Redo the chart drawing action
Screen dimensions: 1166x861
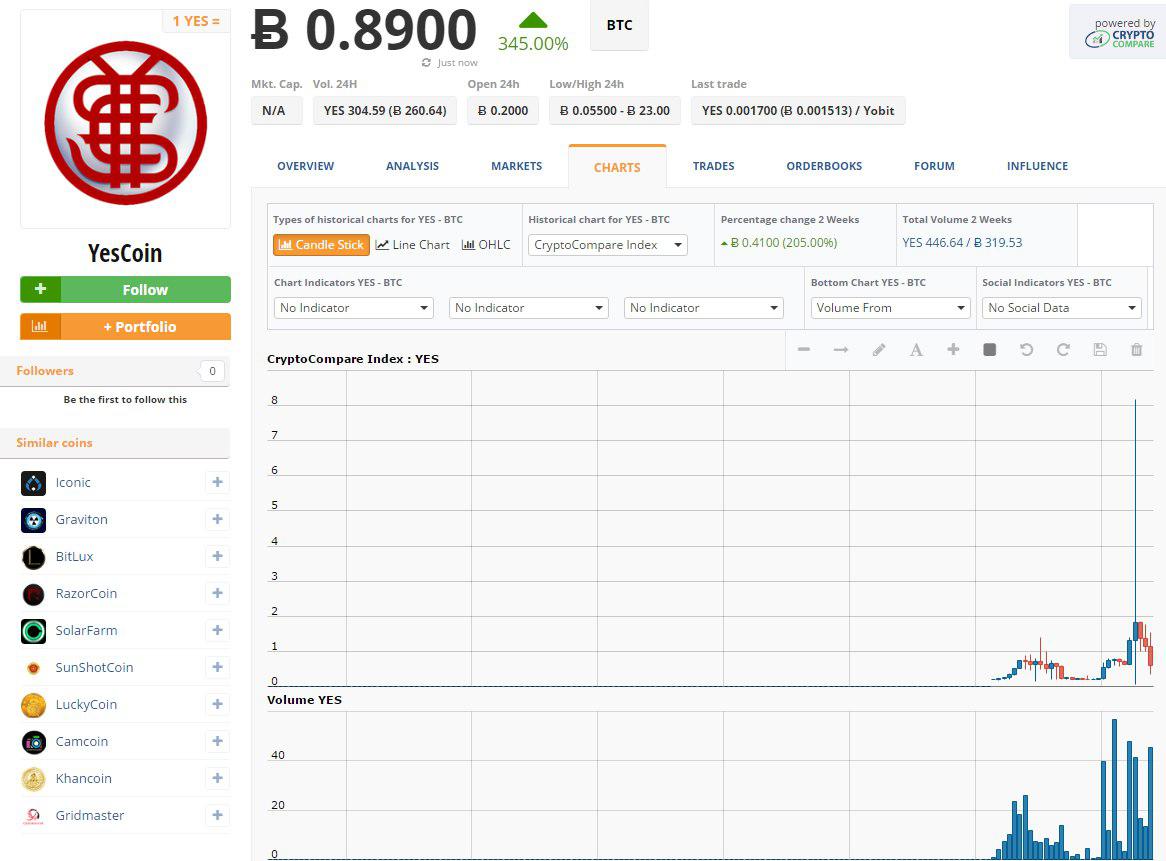(x=1063, y=349)
